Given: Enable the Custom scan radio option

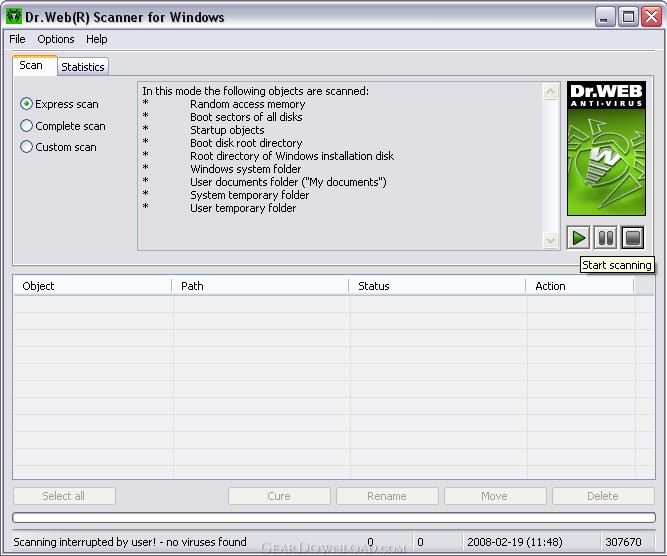Looking at the screenshot, I should 27,147.
